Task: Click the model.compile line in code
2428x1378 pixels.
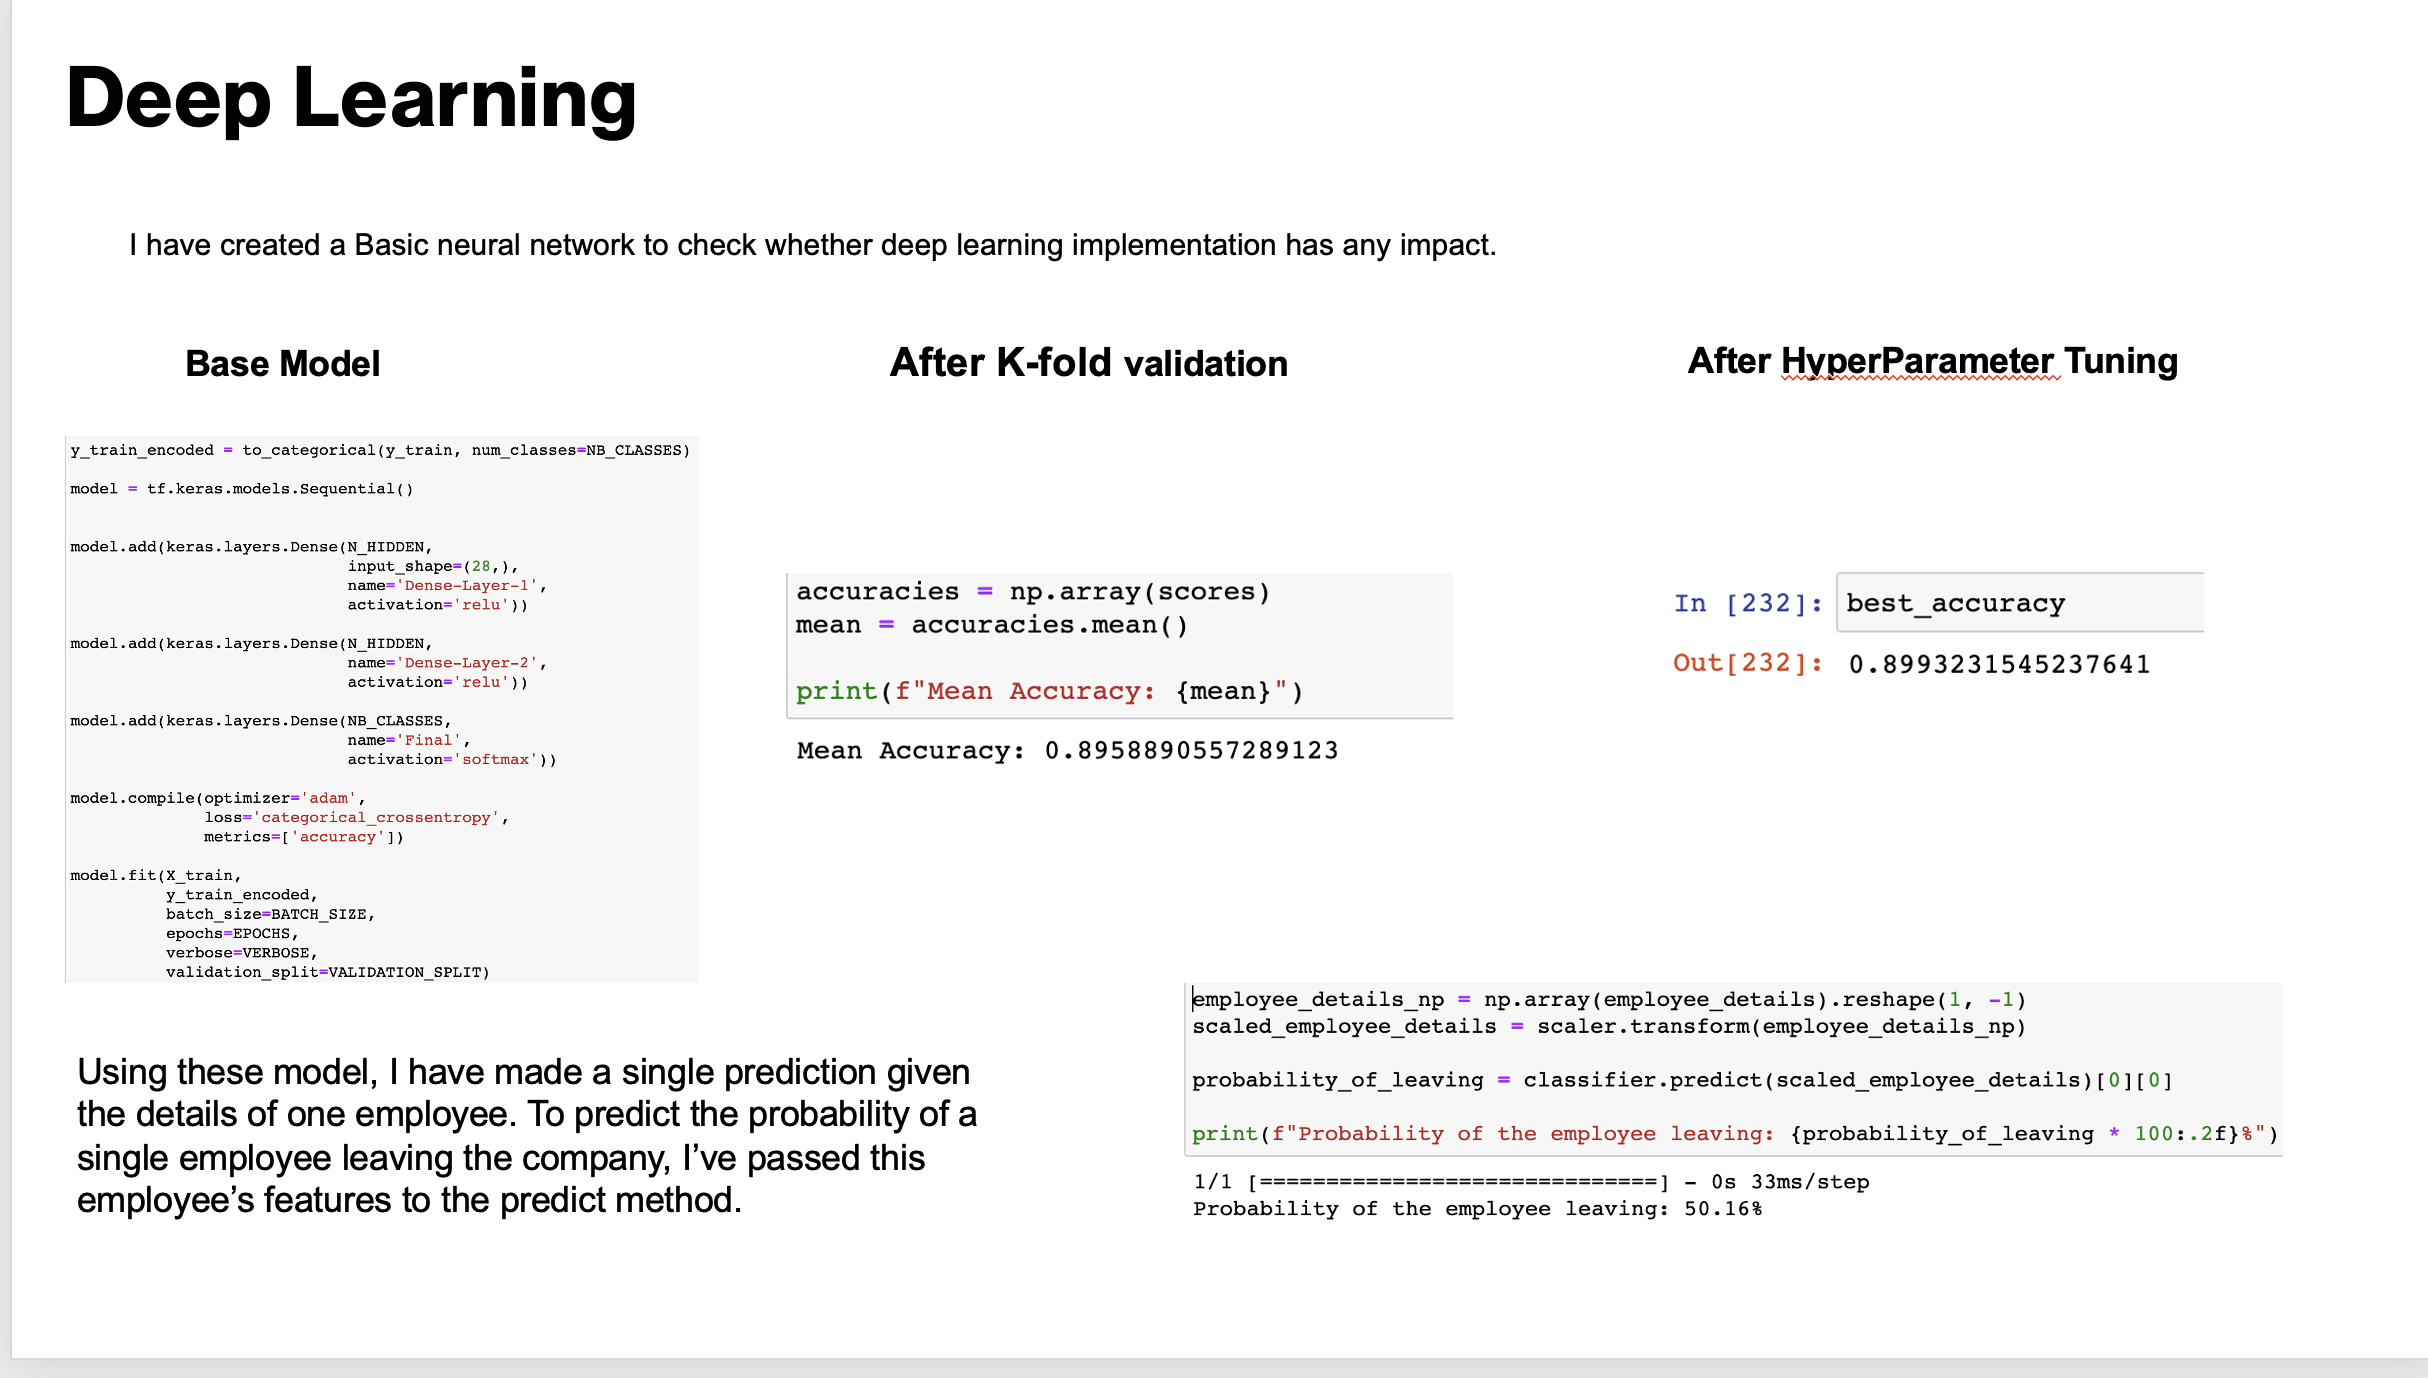Action: [218, 798]
